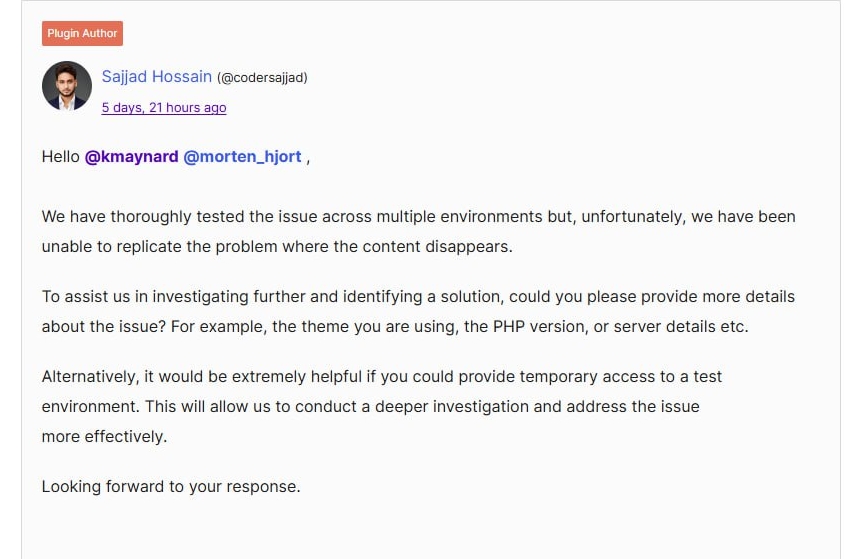The width and height of the screenshot is (850, 559).
Task: Click the line beginning "To assist us in investigating"
Action: point(418,297)
